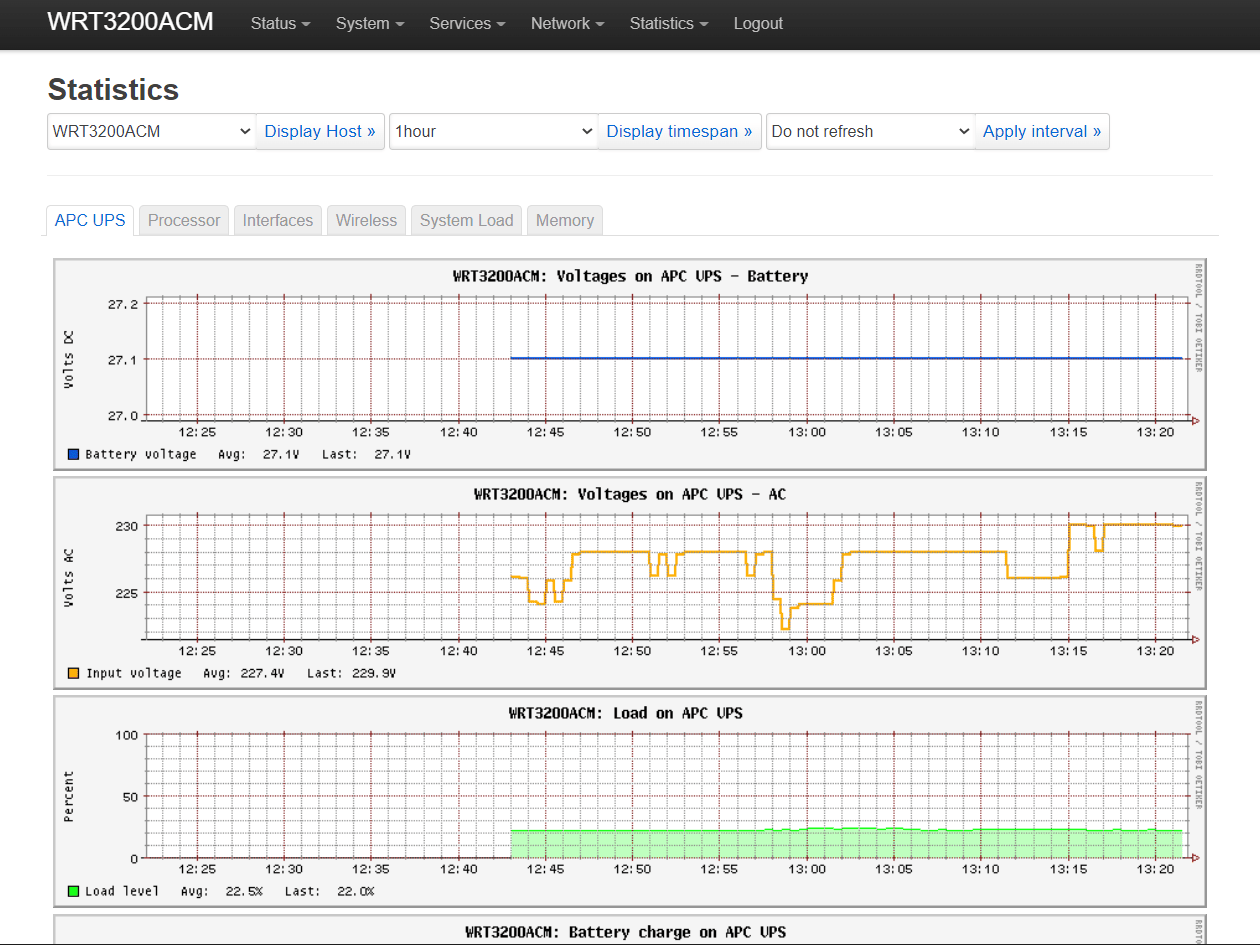The width and height of the screenshot is (1260, 945).
Task: Click the Display Host button
Action: [x=320, y=131]
